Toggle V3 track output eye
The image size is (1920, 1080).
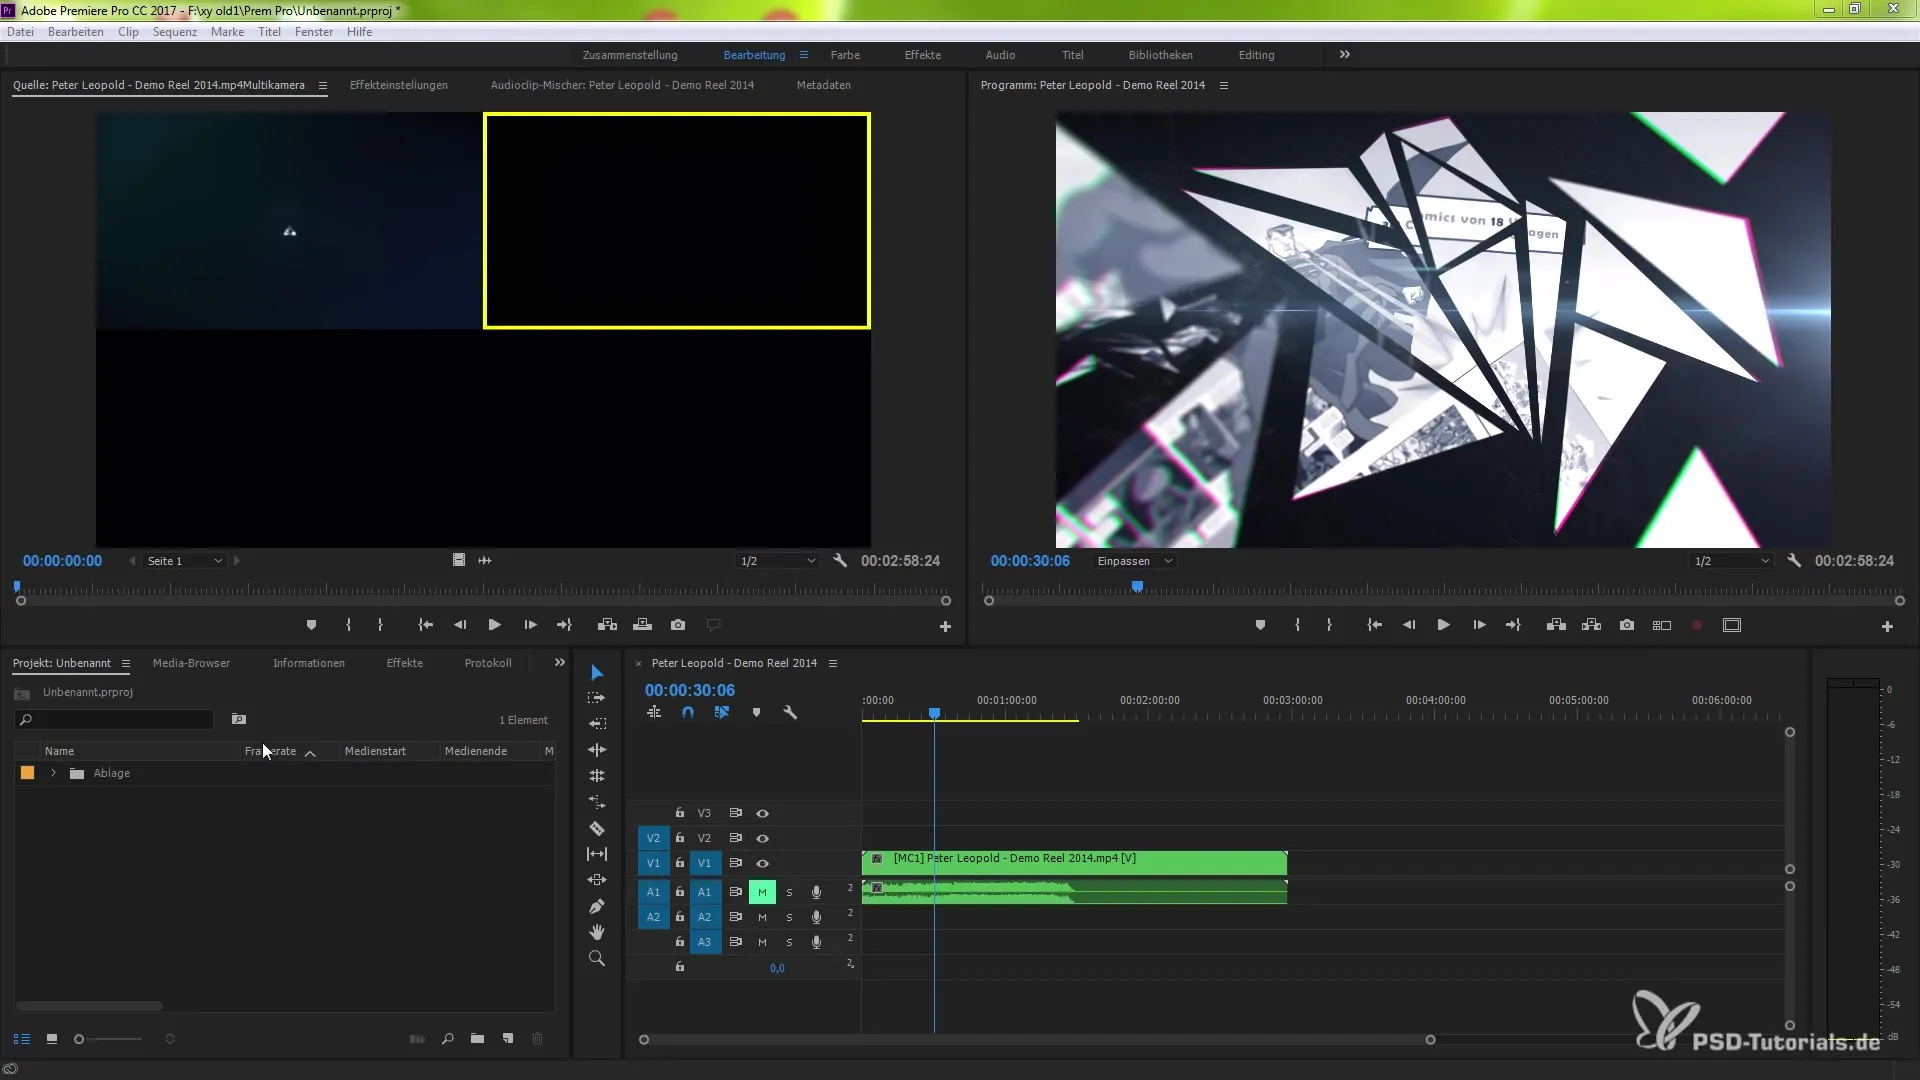pos(762,813)
